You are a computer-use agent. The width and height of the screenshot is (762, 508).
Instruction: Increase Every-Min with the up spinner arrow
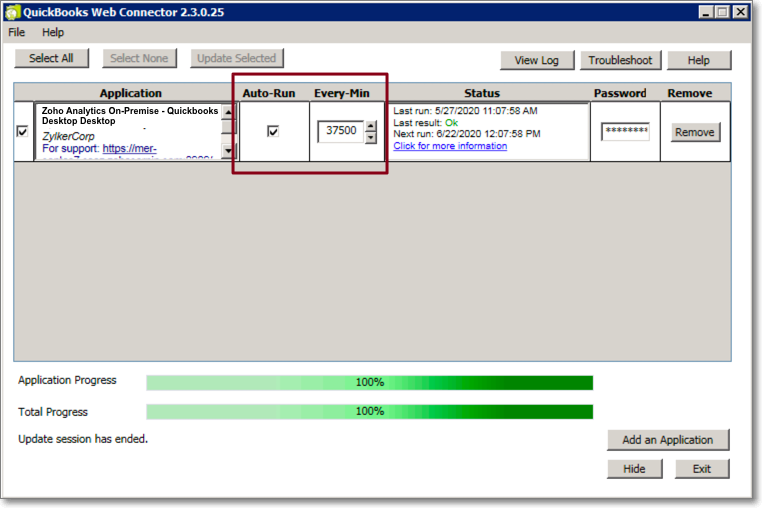(x=371, y=126)
